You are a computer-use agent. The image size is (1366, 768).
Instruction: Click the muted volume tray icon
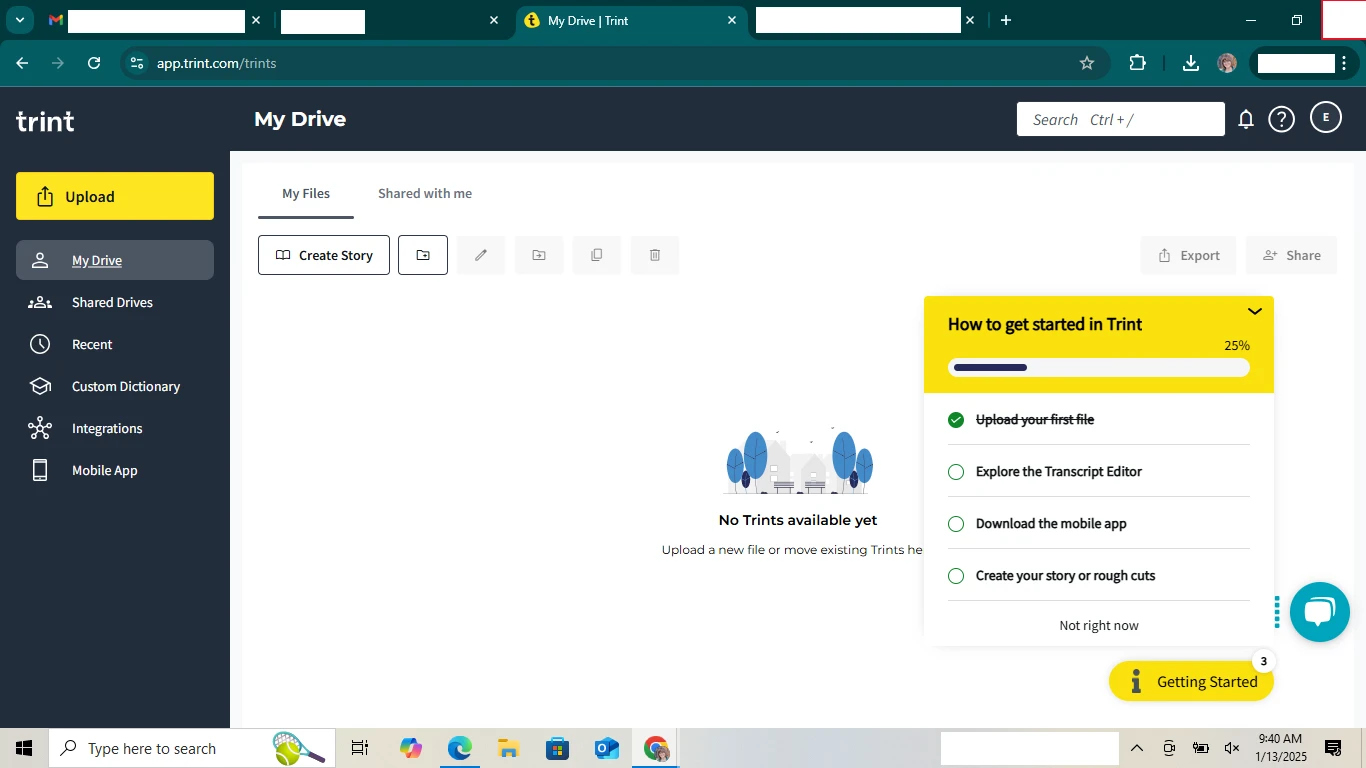point(1232,748)
